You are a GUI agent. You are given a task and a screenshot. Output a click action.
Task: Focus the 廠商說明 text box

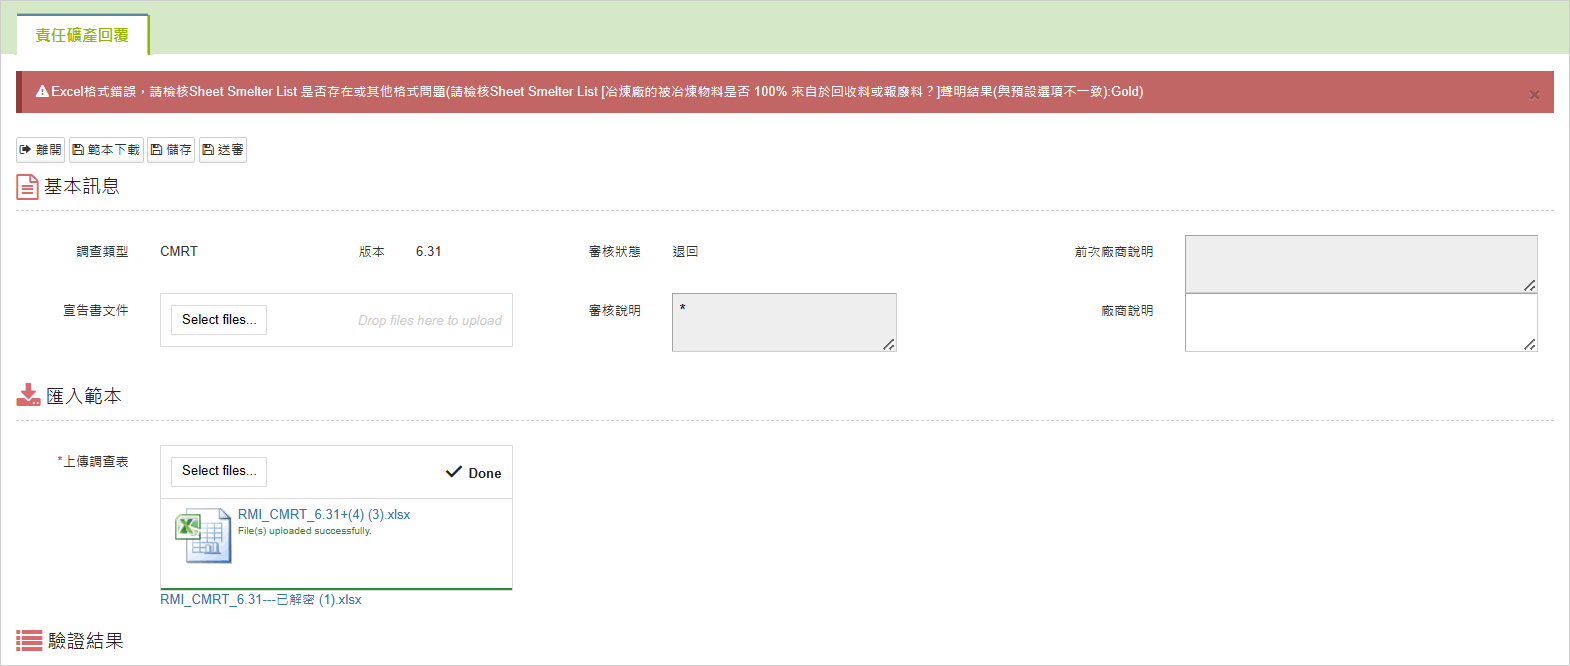pyautogui.click(x=1360, y=322)
